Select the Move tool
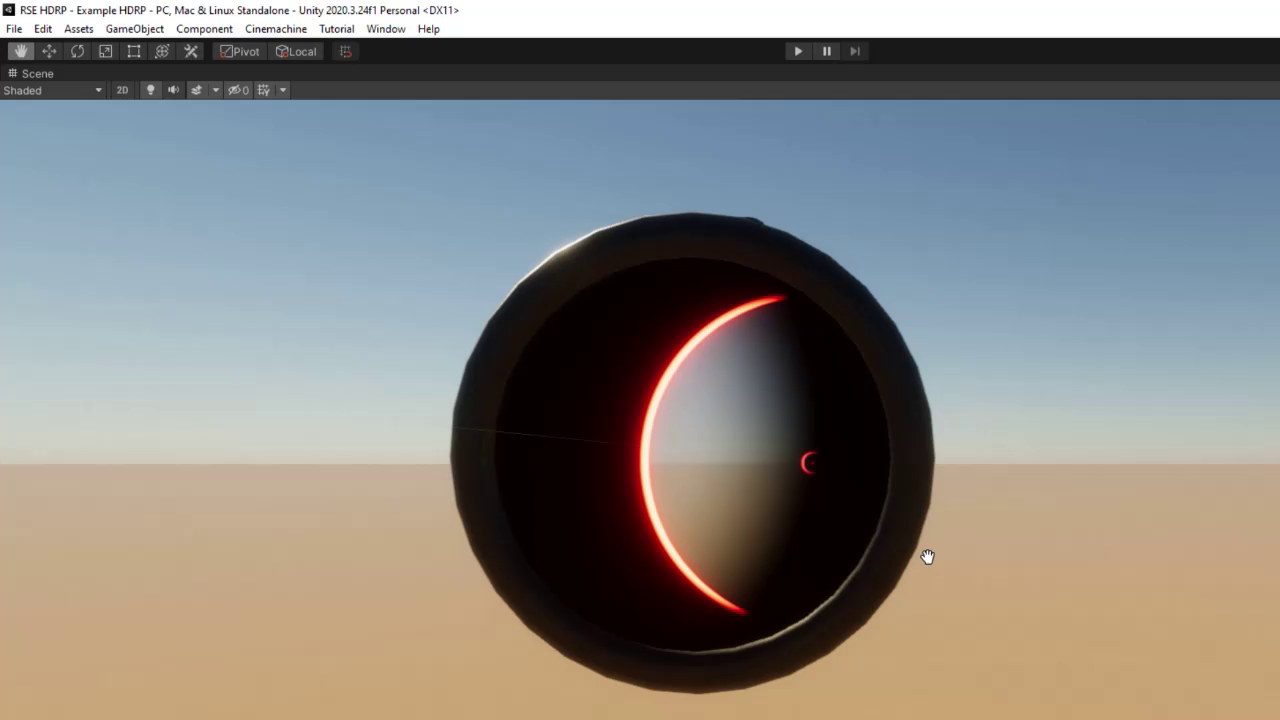 point(49,51)
